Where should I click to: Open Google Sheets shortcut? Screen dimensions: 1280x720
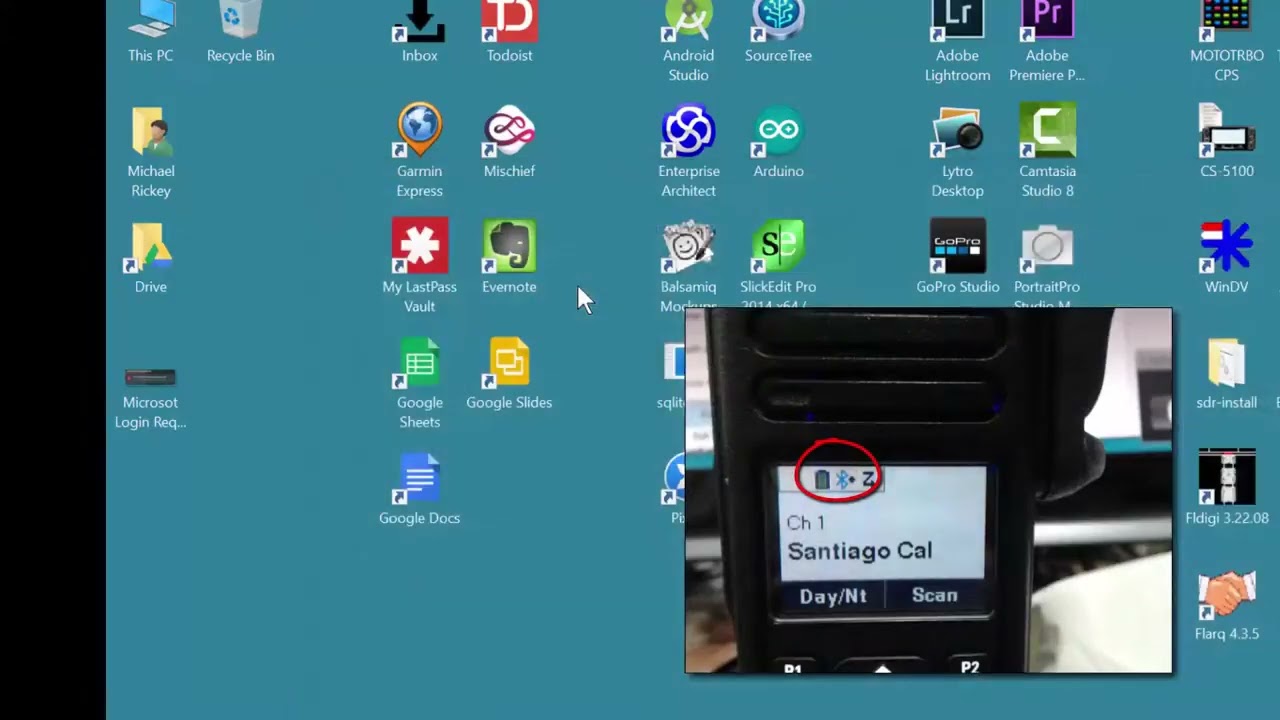pyautogui.click(x=419, y=384)
